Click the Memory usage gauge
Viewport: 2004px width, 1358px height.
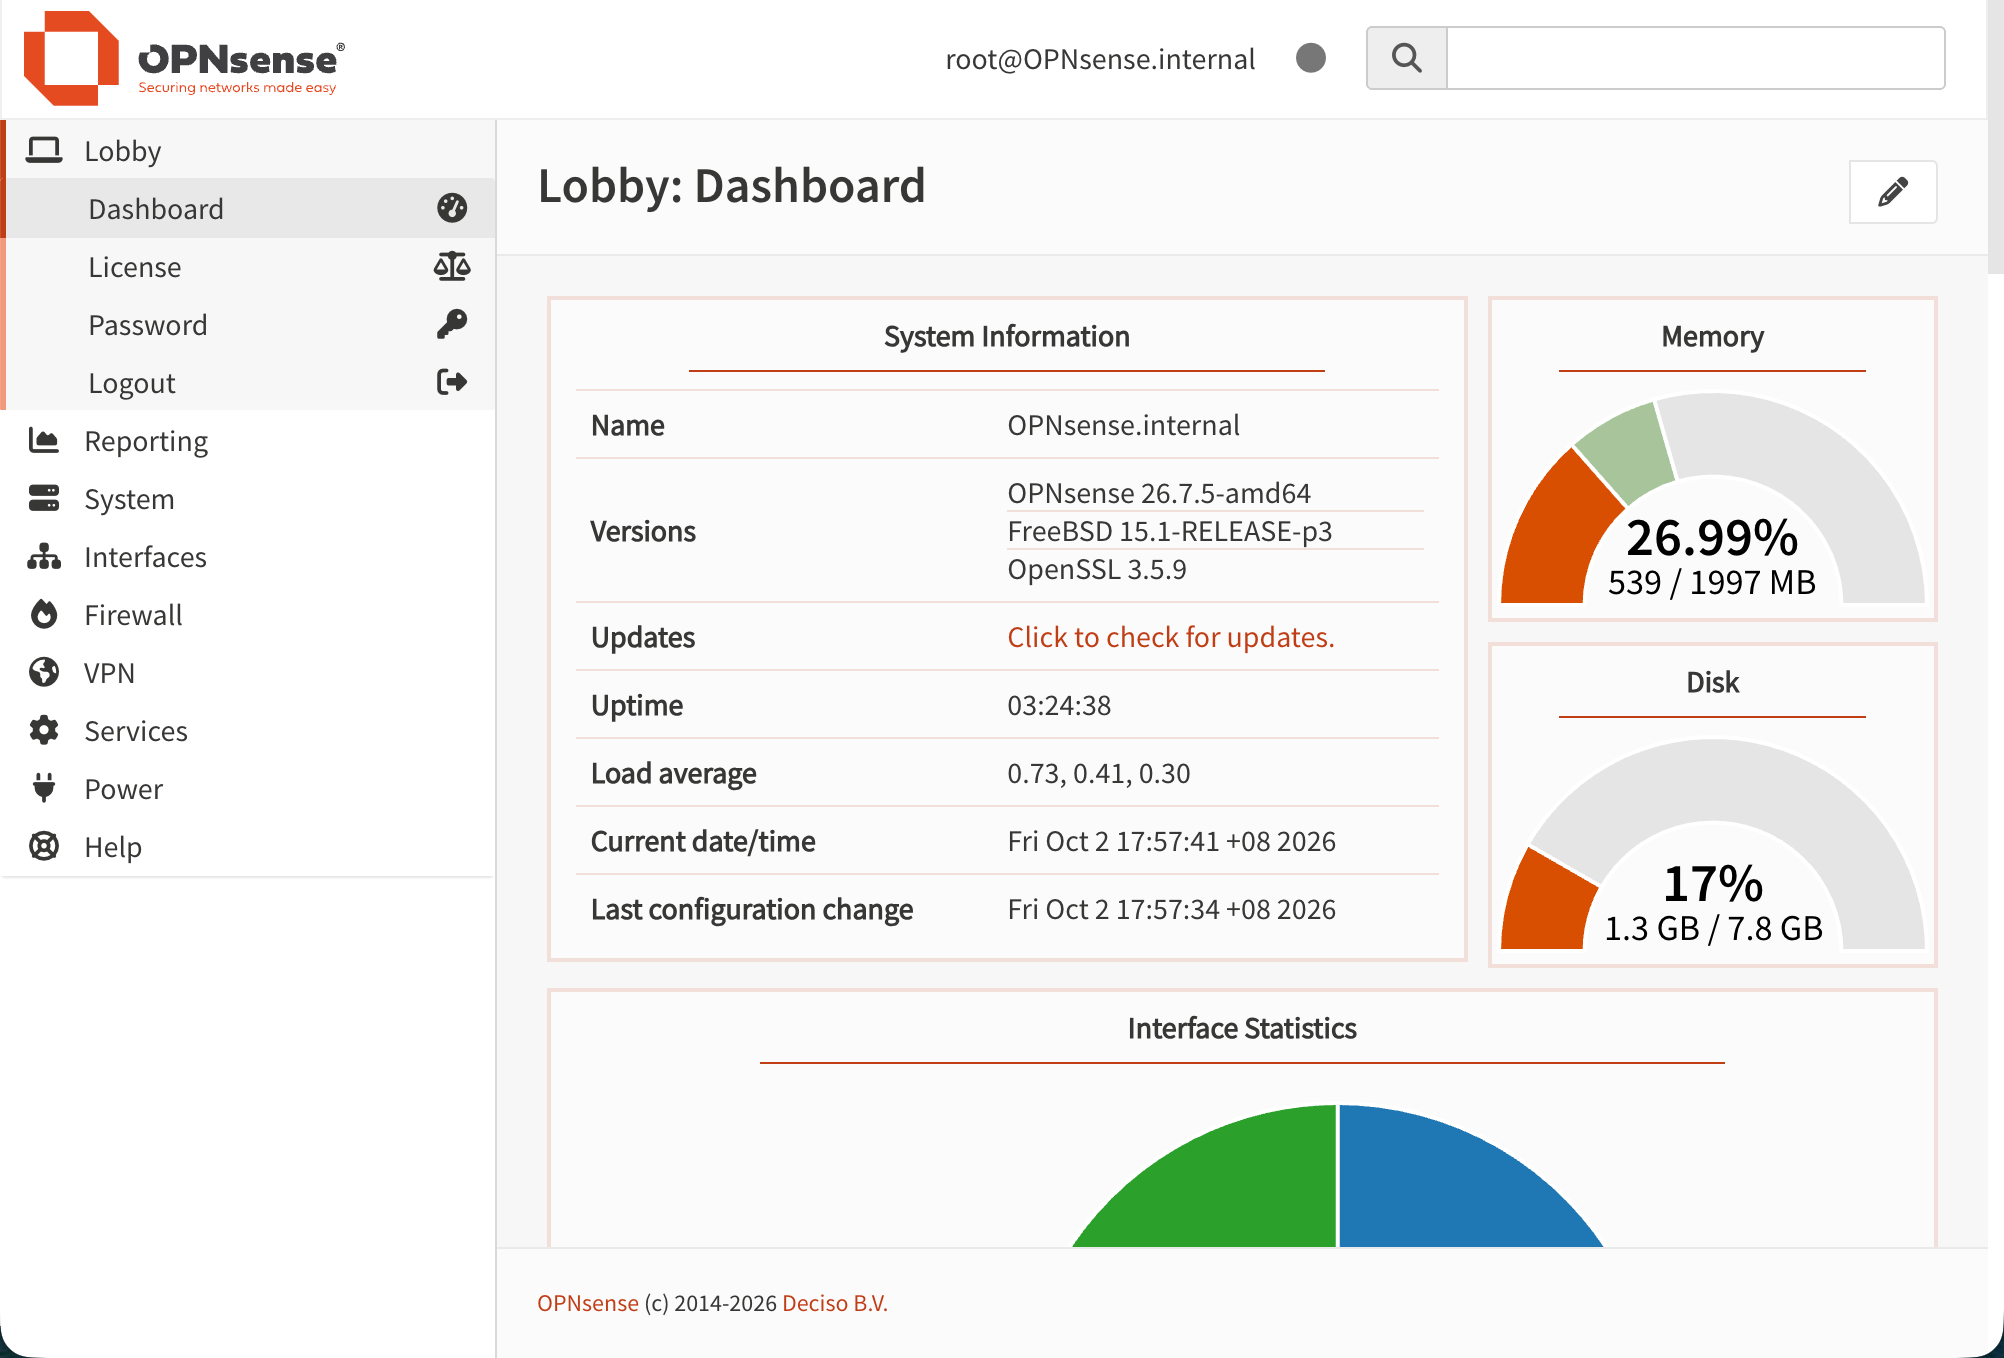pos(1712,498)
